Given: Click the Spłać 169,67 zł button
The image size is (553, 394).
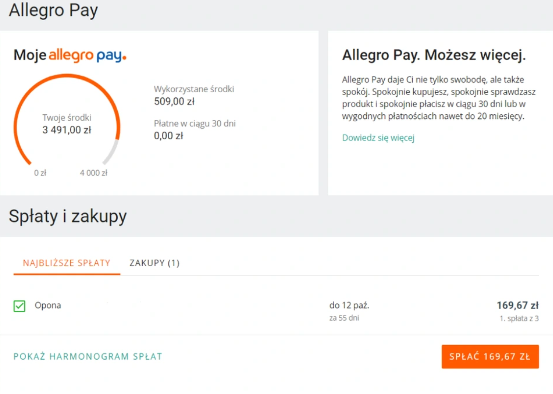Looking at the screenshot, I should click(490, 357).
